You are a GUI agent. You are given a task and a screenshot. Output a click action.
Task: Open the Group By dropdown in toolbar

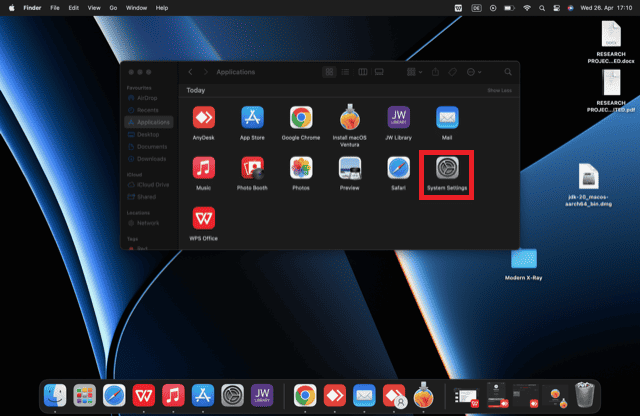pyautogui.click(x=414, y=72)
